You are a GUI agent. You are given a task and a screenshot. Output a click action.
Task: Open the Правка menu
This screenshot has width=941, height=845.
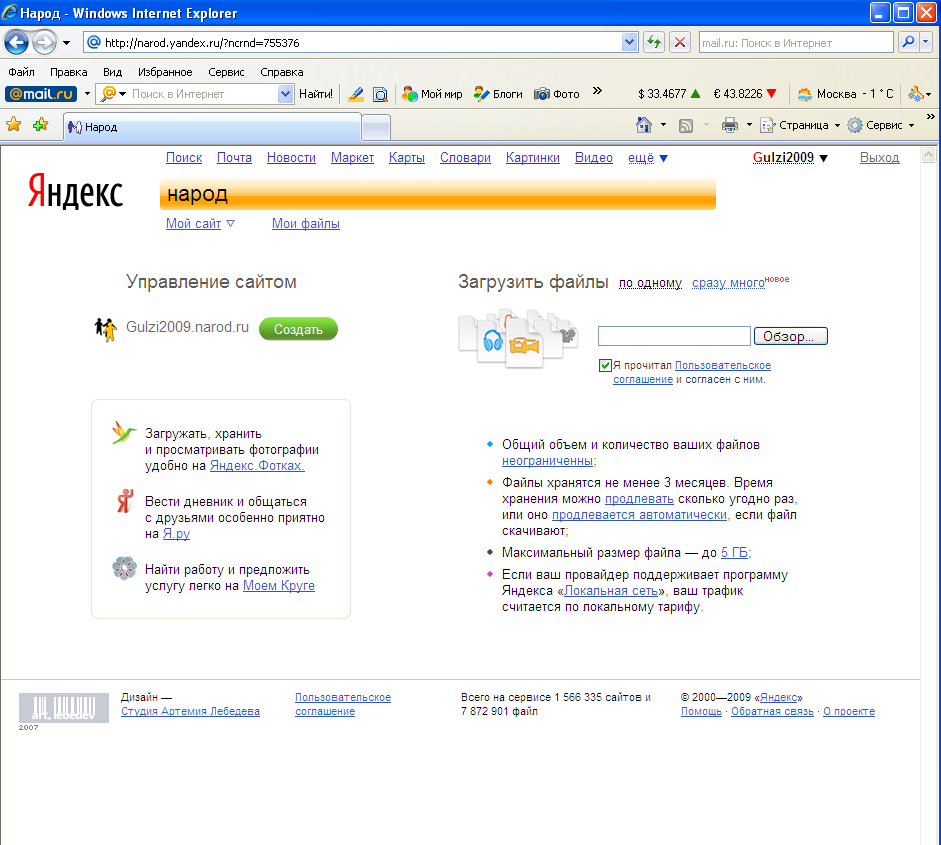click(68, 72)
